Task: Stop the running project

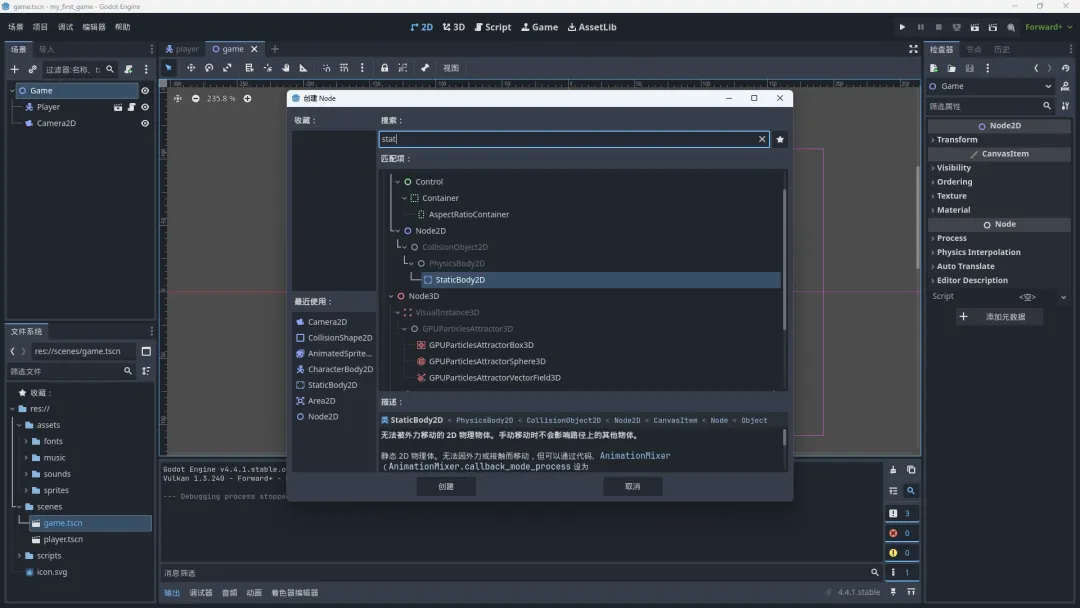Action: click(938, 27)
